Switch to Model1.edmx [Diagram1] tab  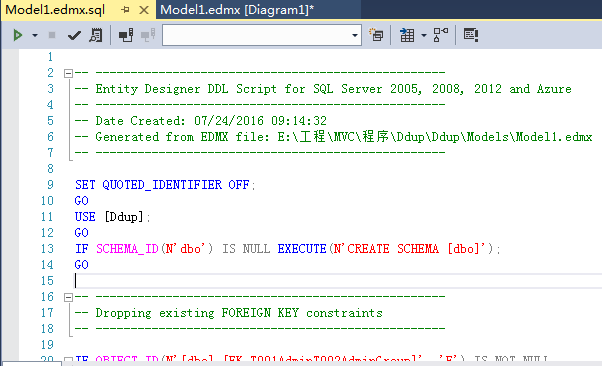[237, 10]
